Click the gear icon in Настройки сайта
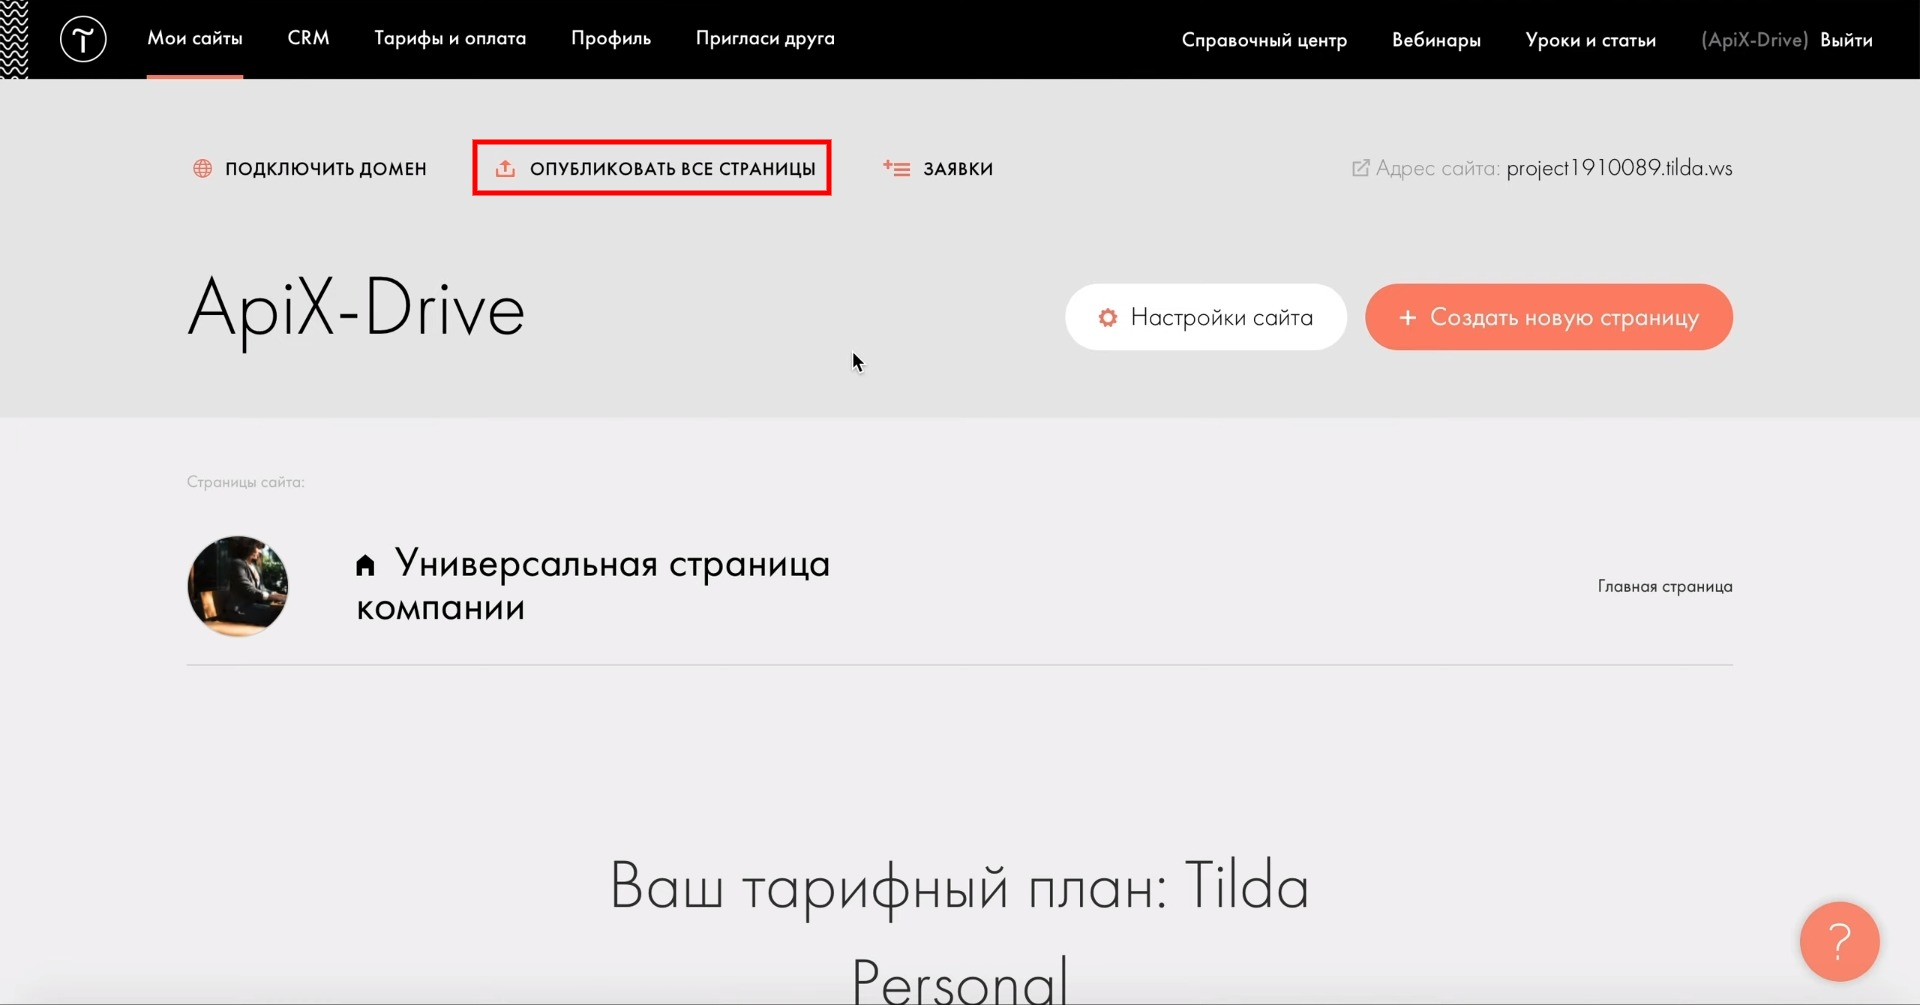1920x1005 pixels. [x=1108, y=317]
